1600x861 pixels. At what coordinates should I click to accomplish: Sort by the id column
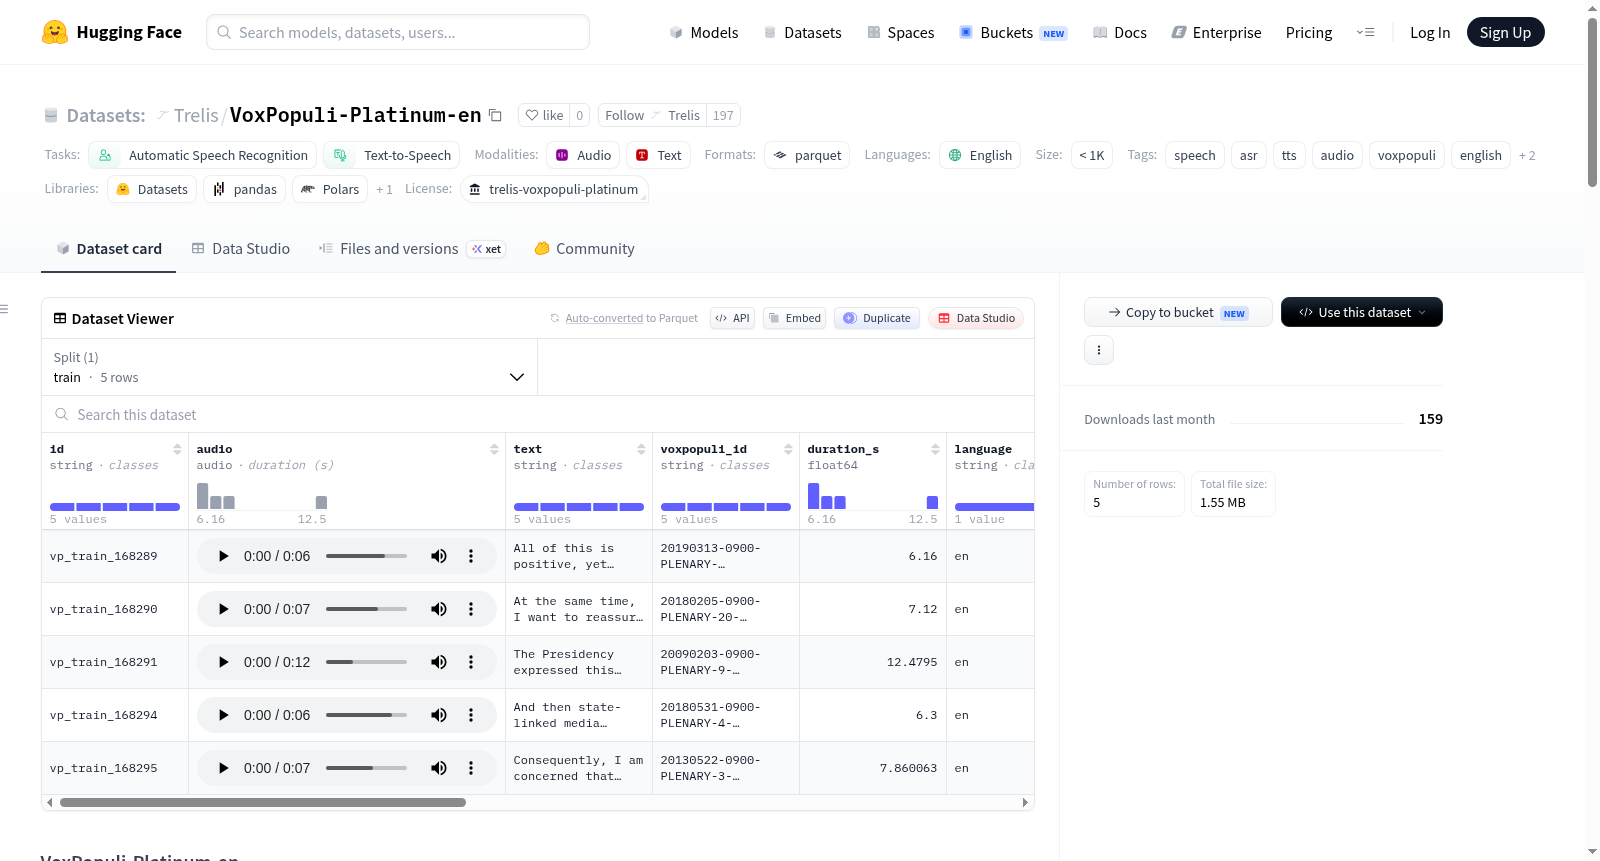coord(177,449)
